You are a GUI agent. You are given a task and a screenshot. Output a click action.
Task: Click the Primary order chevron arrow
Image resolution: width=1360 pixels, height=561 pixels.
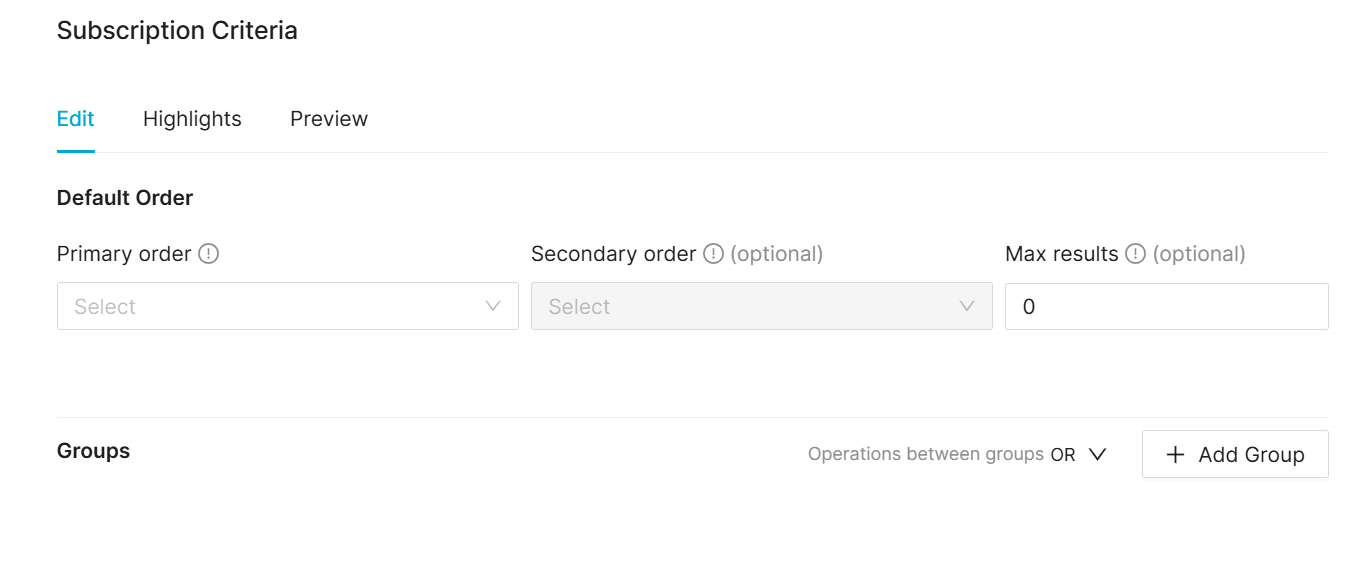[493, 306]
